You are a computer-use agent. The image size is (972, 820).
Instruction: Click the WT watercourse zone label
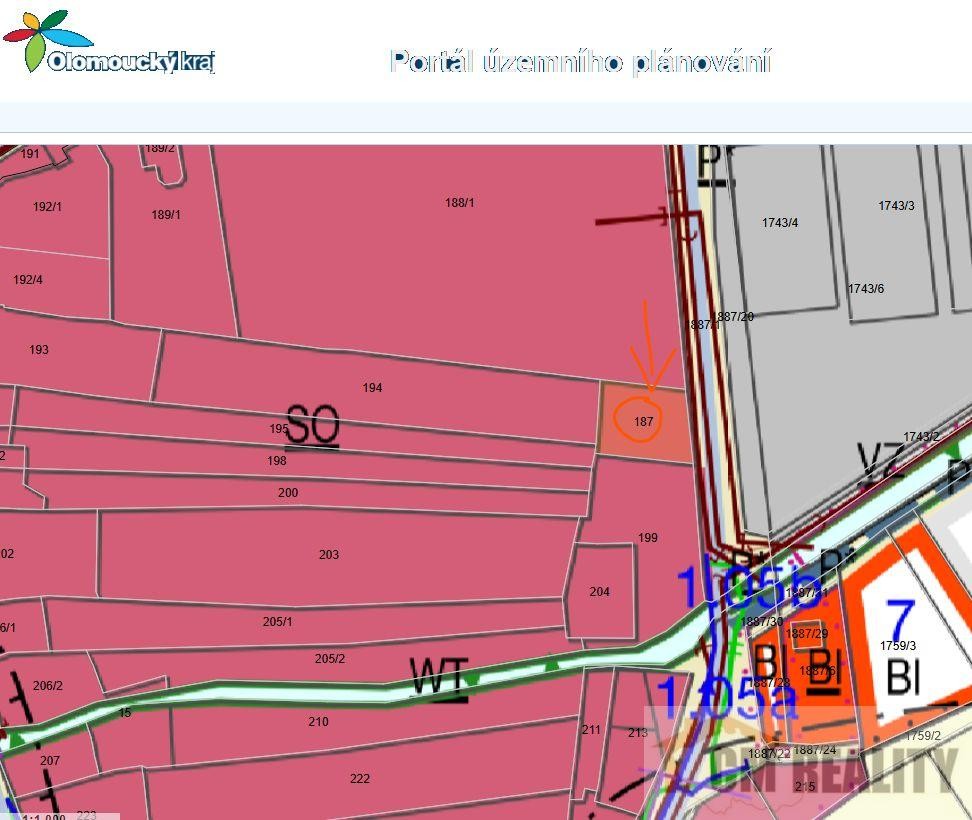pyautogui.click(x=439, y=680)
